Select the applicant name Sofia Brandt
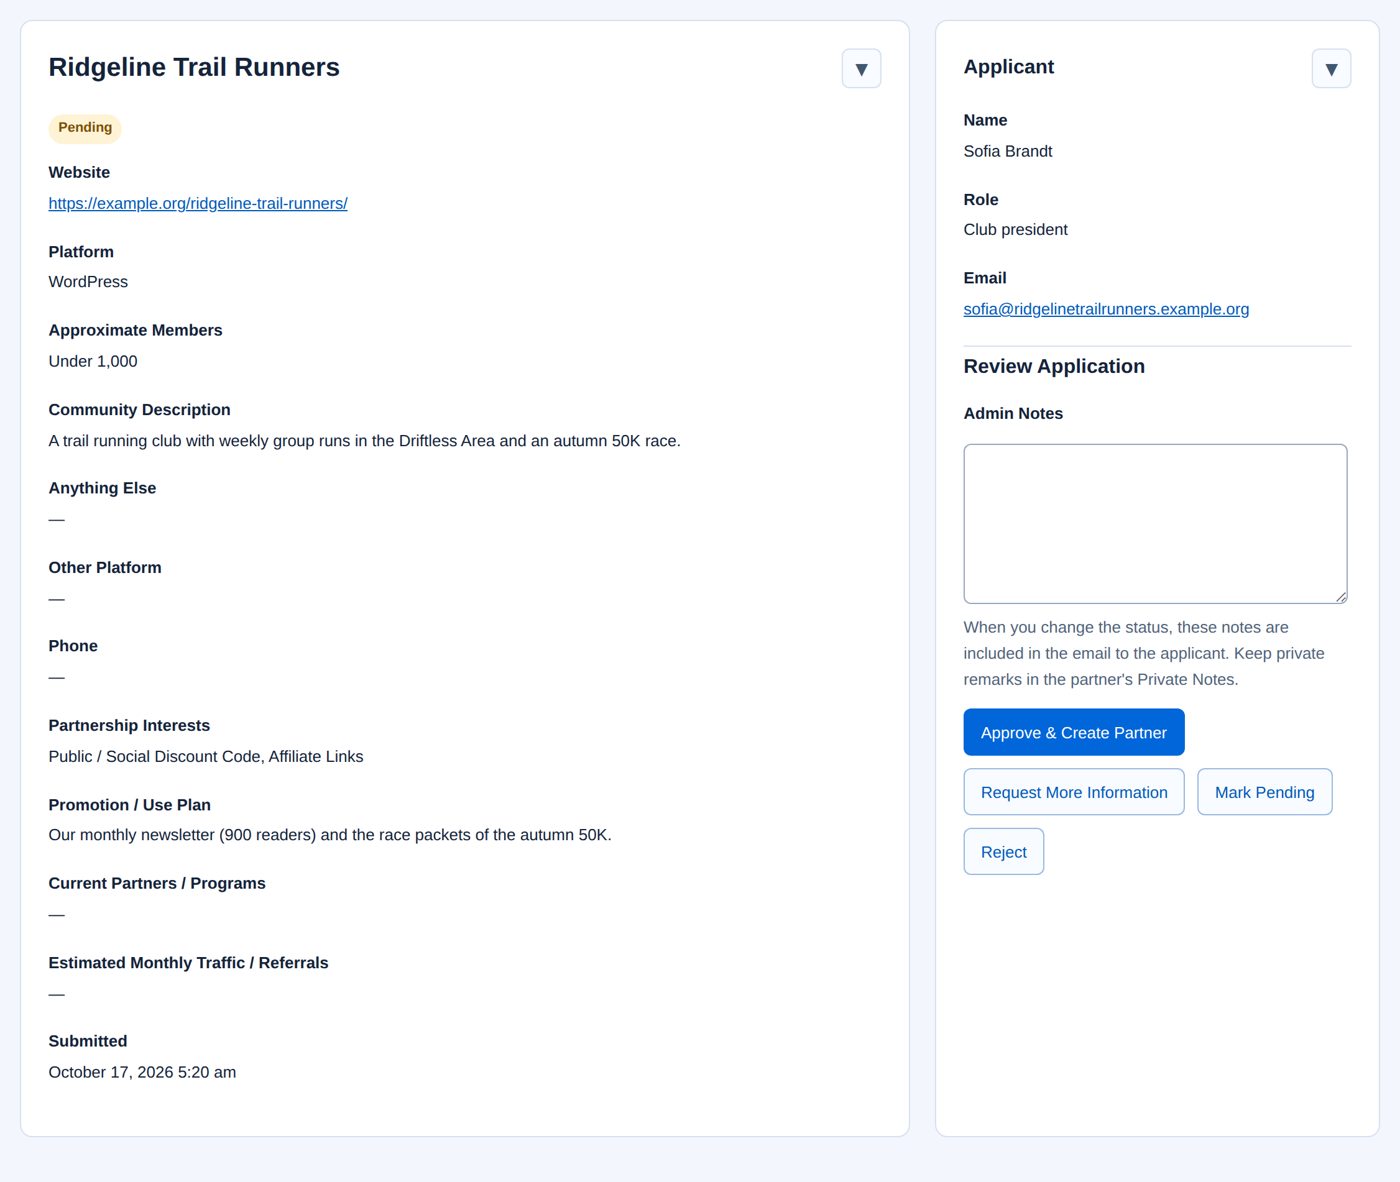 pos(1008,151)
